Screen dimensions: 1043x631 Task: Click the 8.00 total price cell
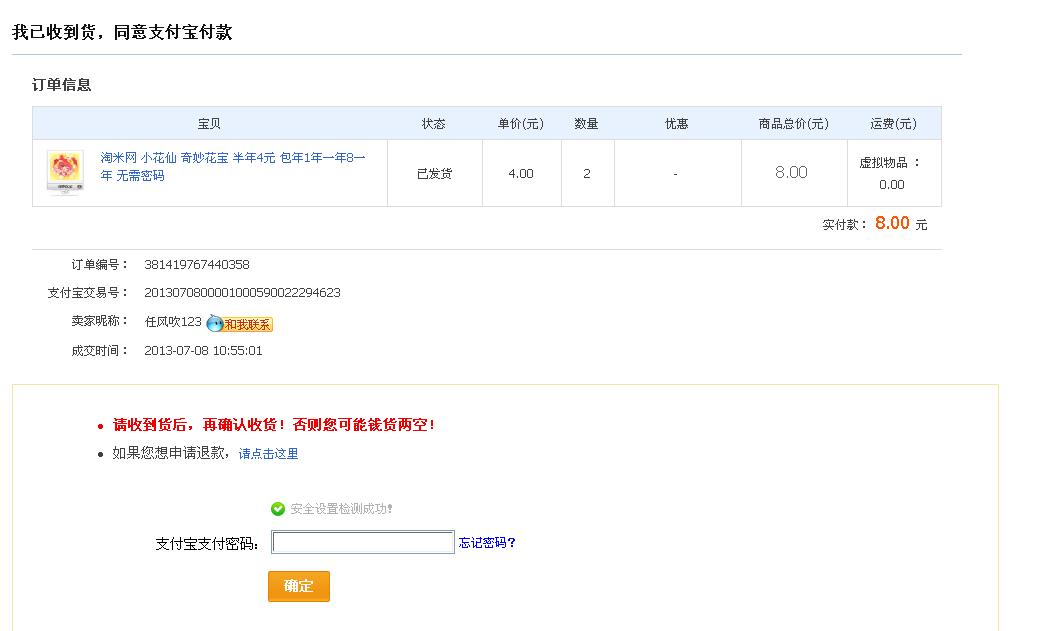click(794, 173)
